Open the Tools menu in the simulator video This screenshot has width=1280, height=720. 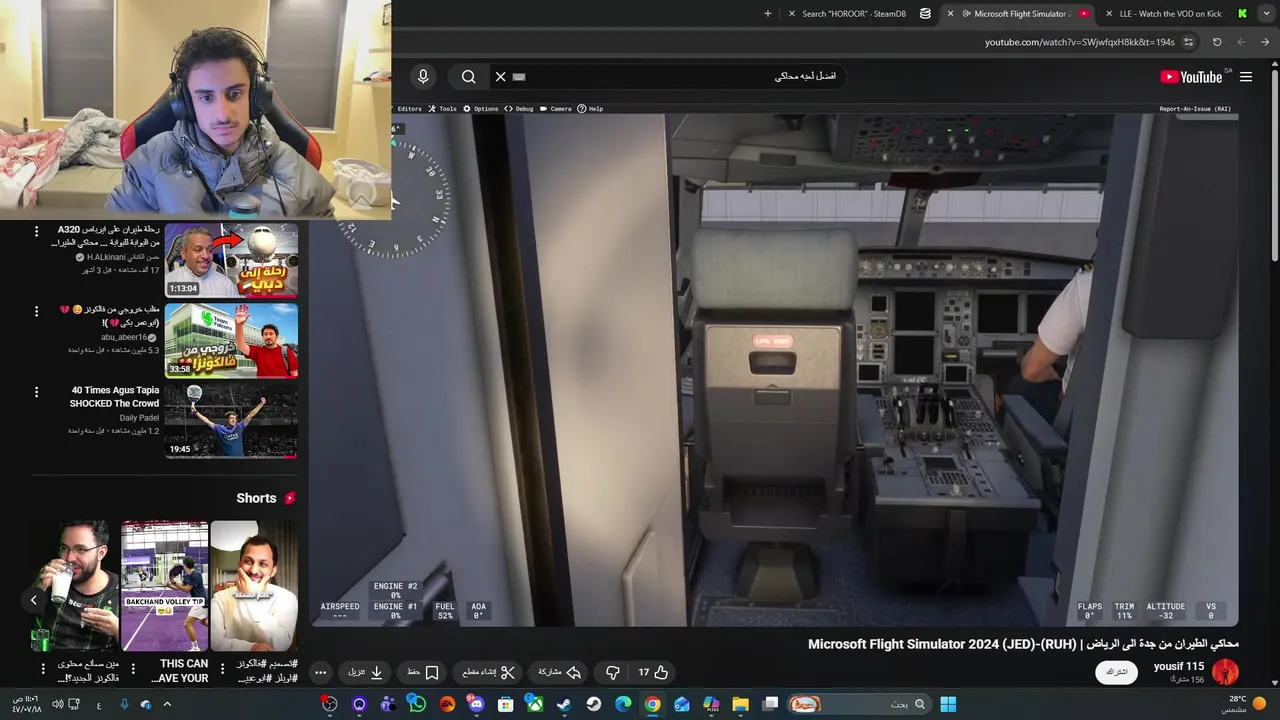(x=442, y=109)
